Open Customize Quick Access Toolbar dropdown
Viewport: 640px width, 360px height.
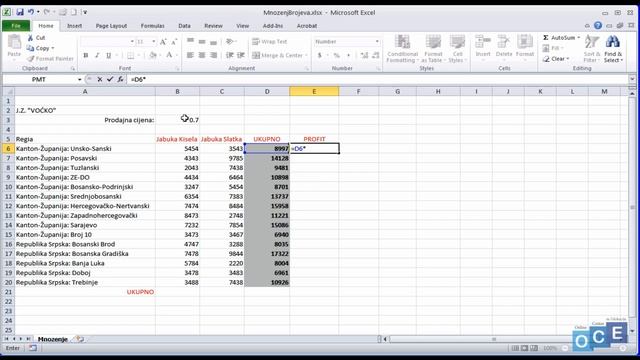click(x=85, y=12)
